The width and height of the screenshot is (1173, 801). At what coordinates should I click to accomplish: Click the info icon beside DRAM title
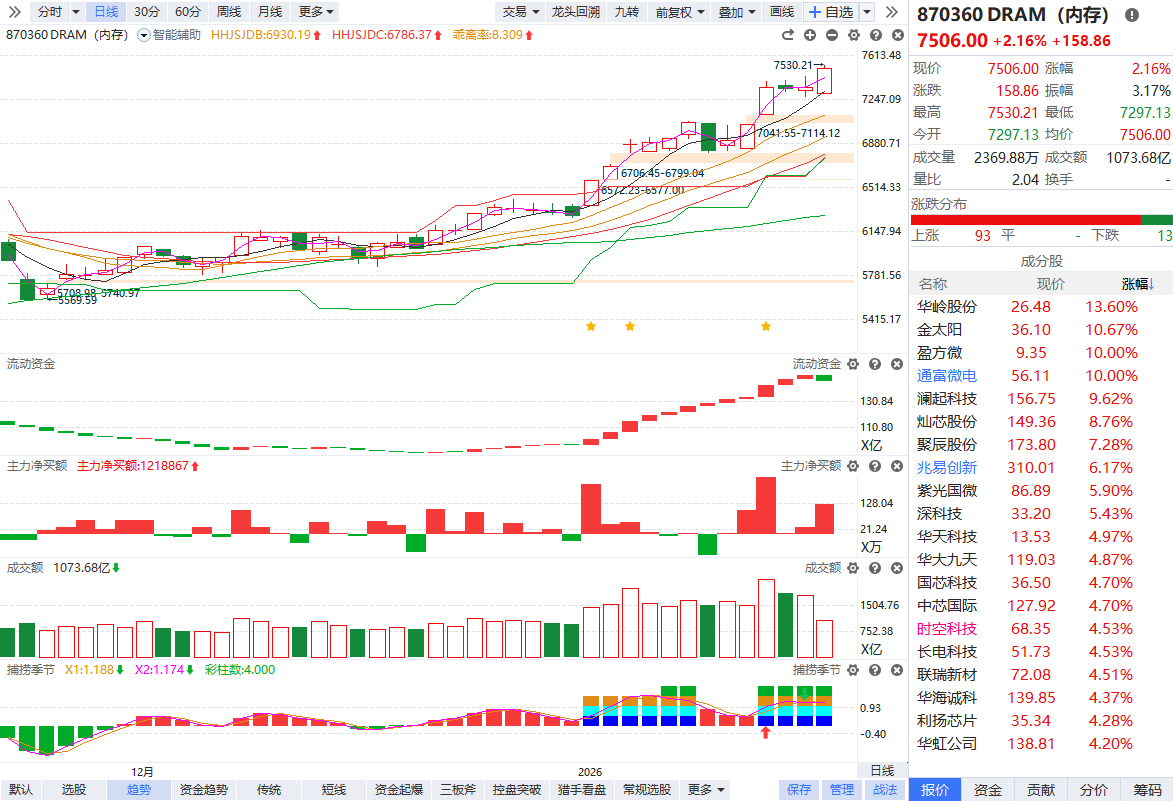1131,16
